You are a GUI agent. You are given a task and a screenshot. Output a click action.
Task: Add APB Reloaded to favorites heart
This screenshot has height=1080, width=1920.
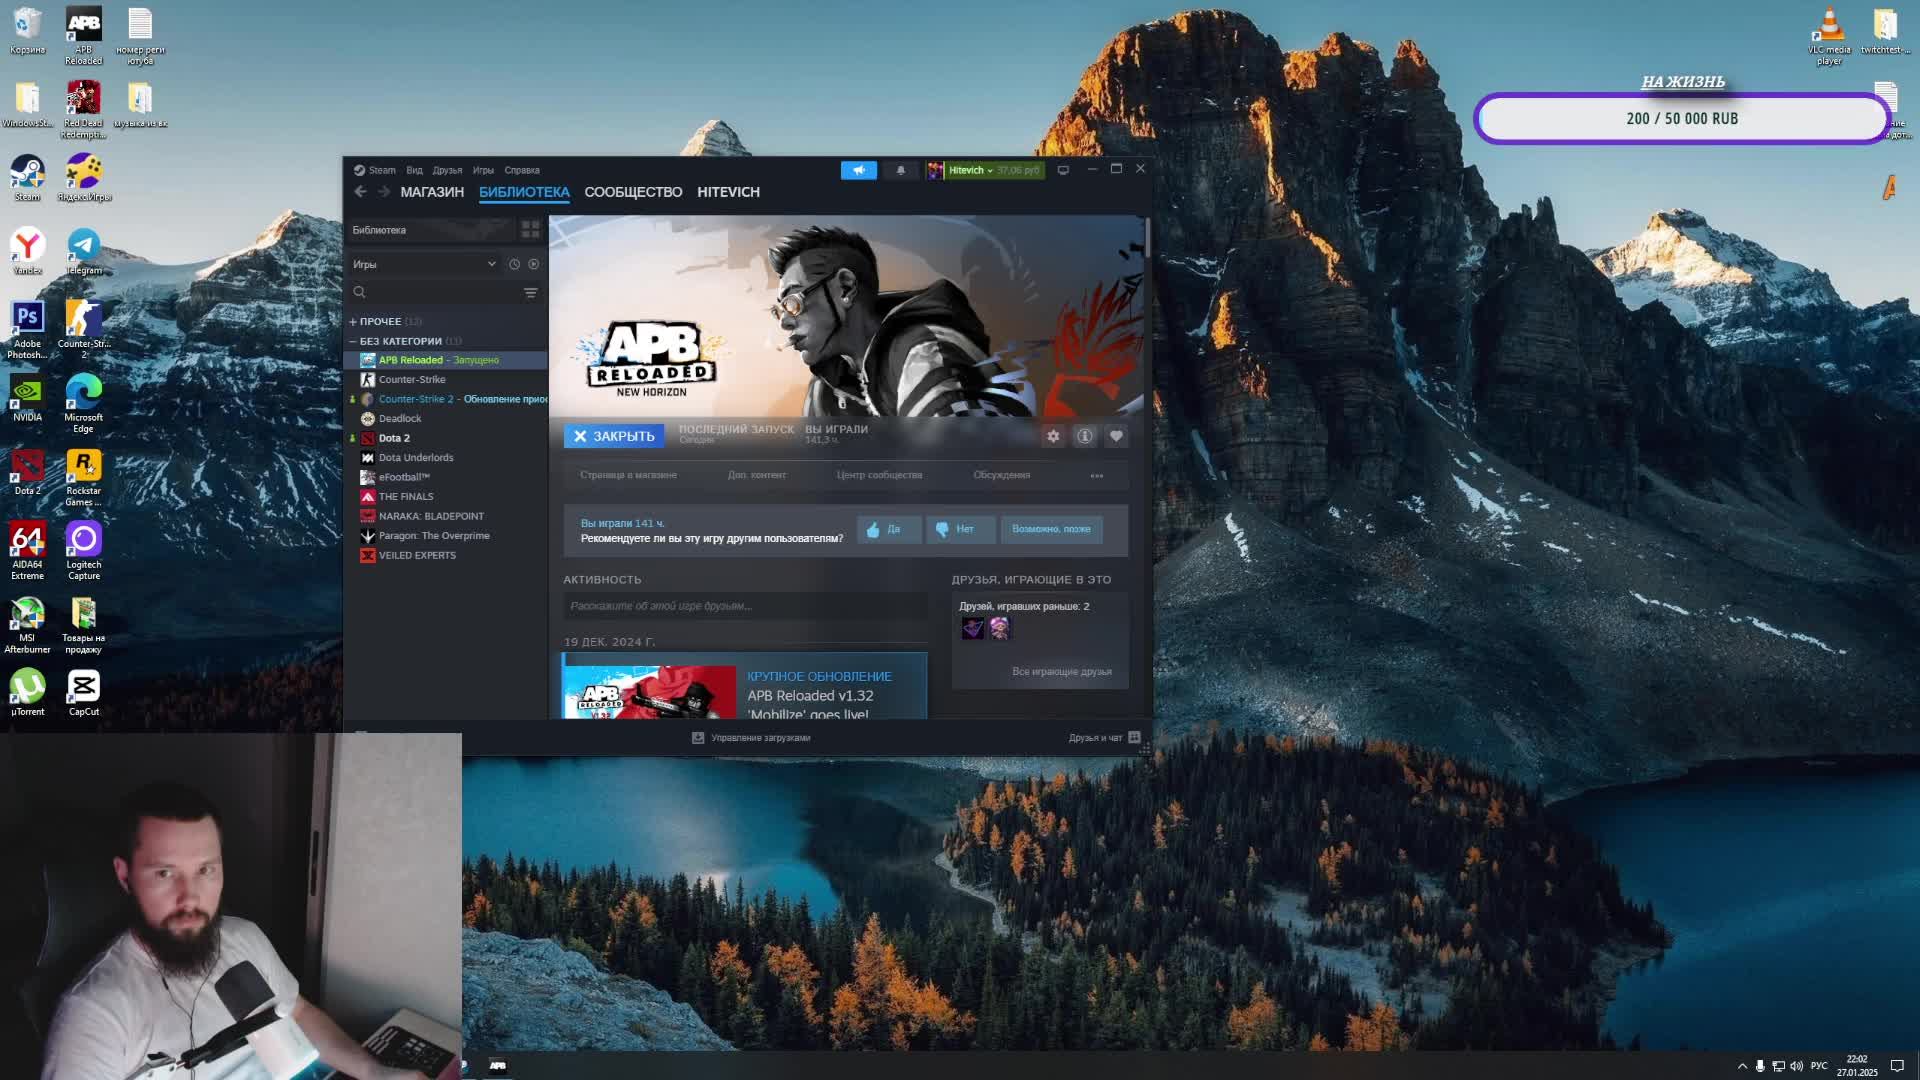[x=1116, y=436]
